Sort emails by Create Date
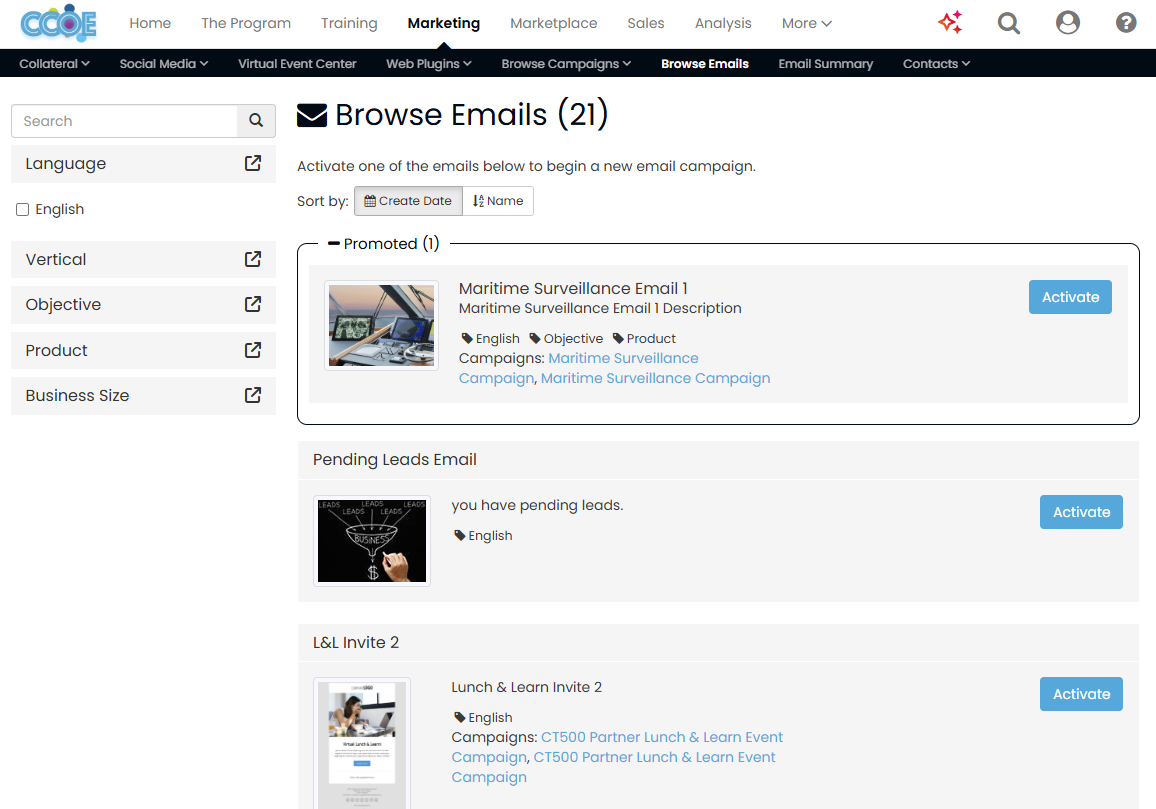This screenshot has width=1156, height=809. [408, 201]
